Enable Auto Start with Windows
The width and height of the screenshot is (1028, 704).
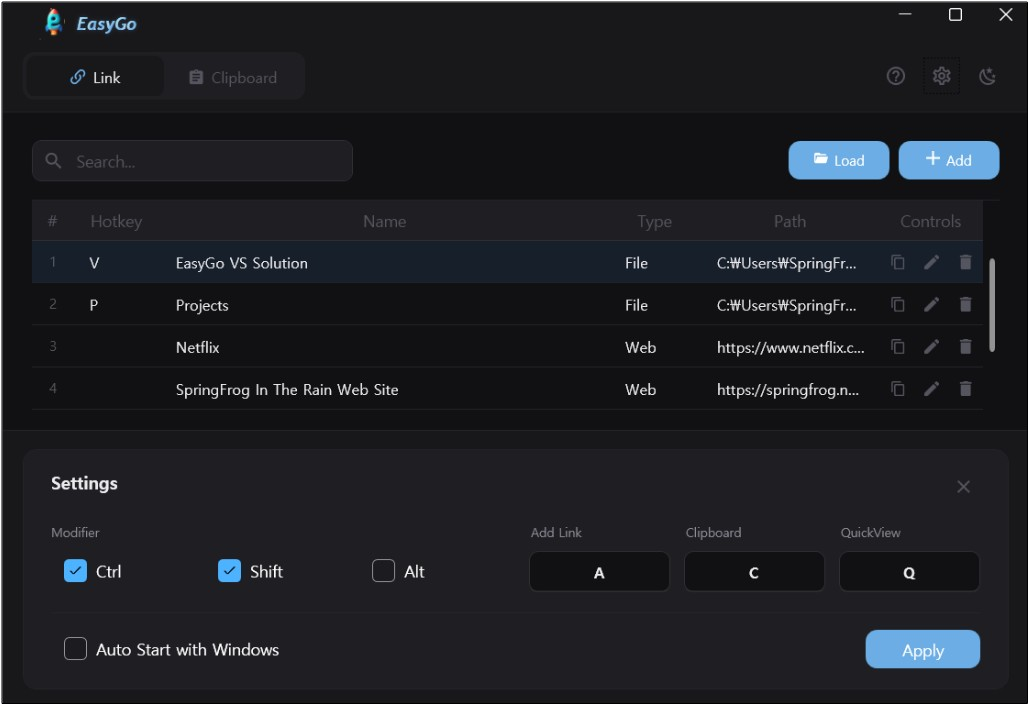(75, 649)
